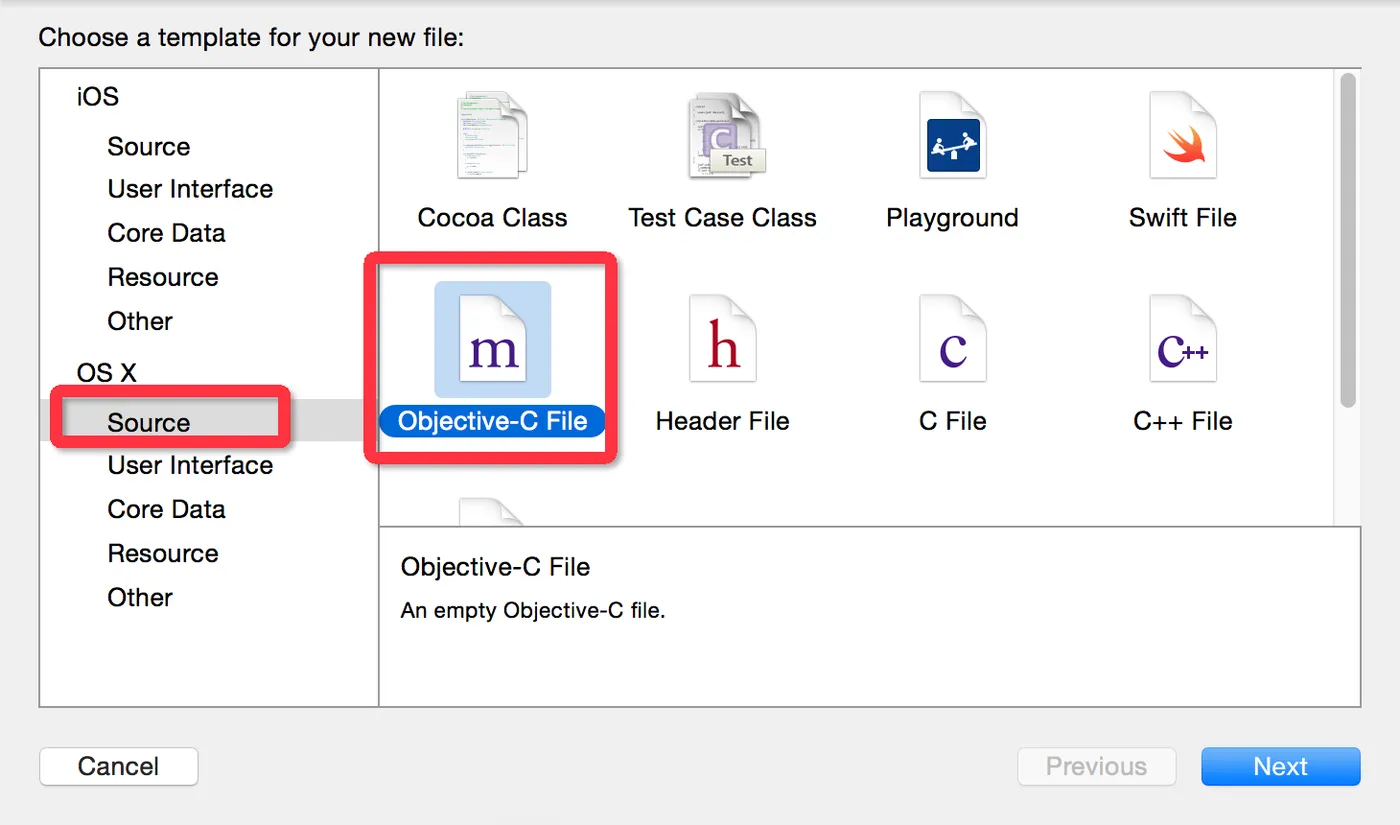1400x825 pixels.
Task: Select the Swift File icon
Action: tap(1182, 137)
